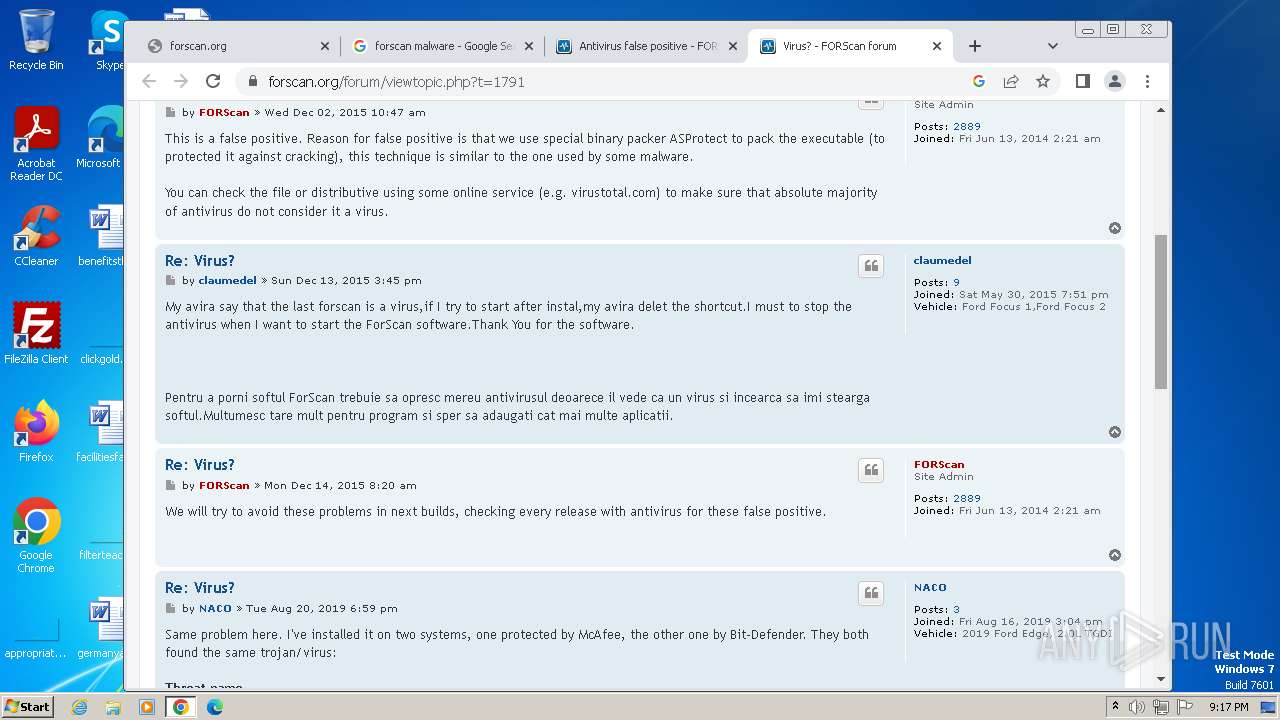Show hidden system tray icons
Image resolution: width=1280 pixels, height=720 pixels.
coord(1115,707)
